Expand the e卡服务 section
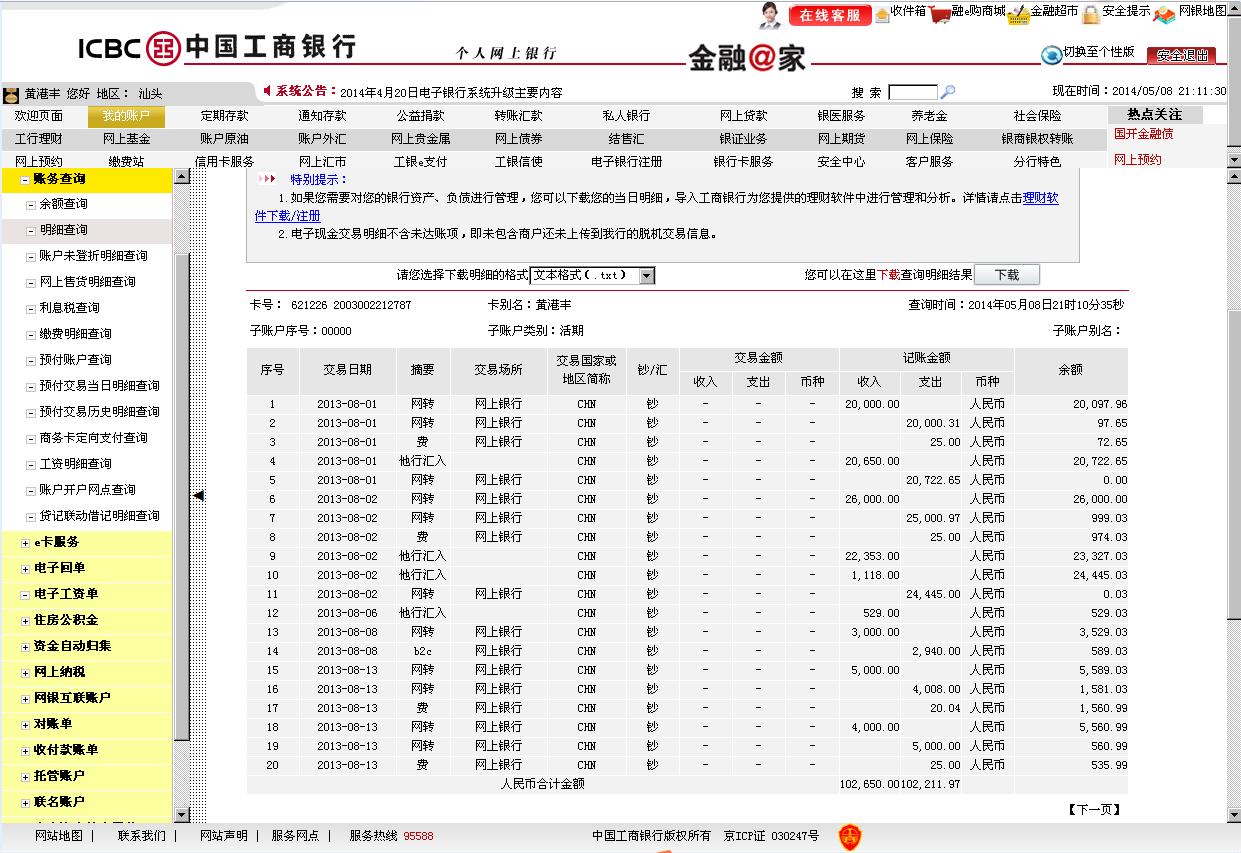 [x=25, y=543]
